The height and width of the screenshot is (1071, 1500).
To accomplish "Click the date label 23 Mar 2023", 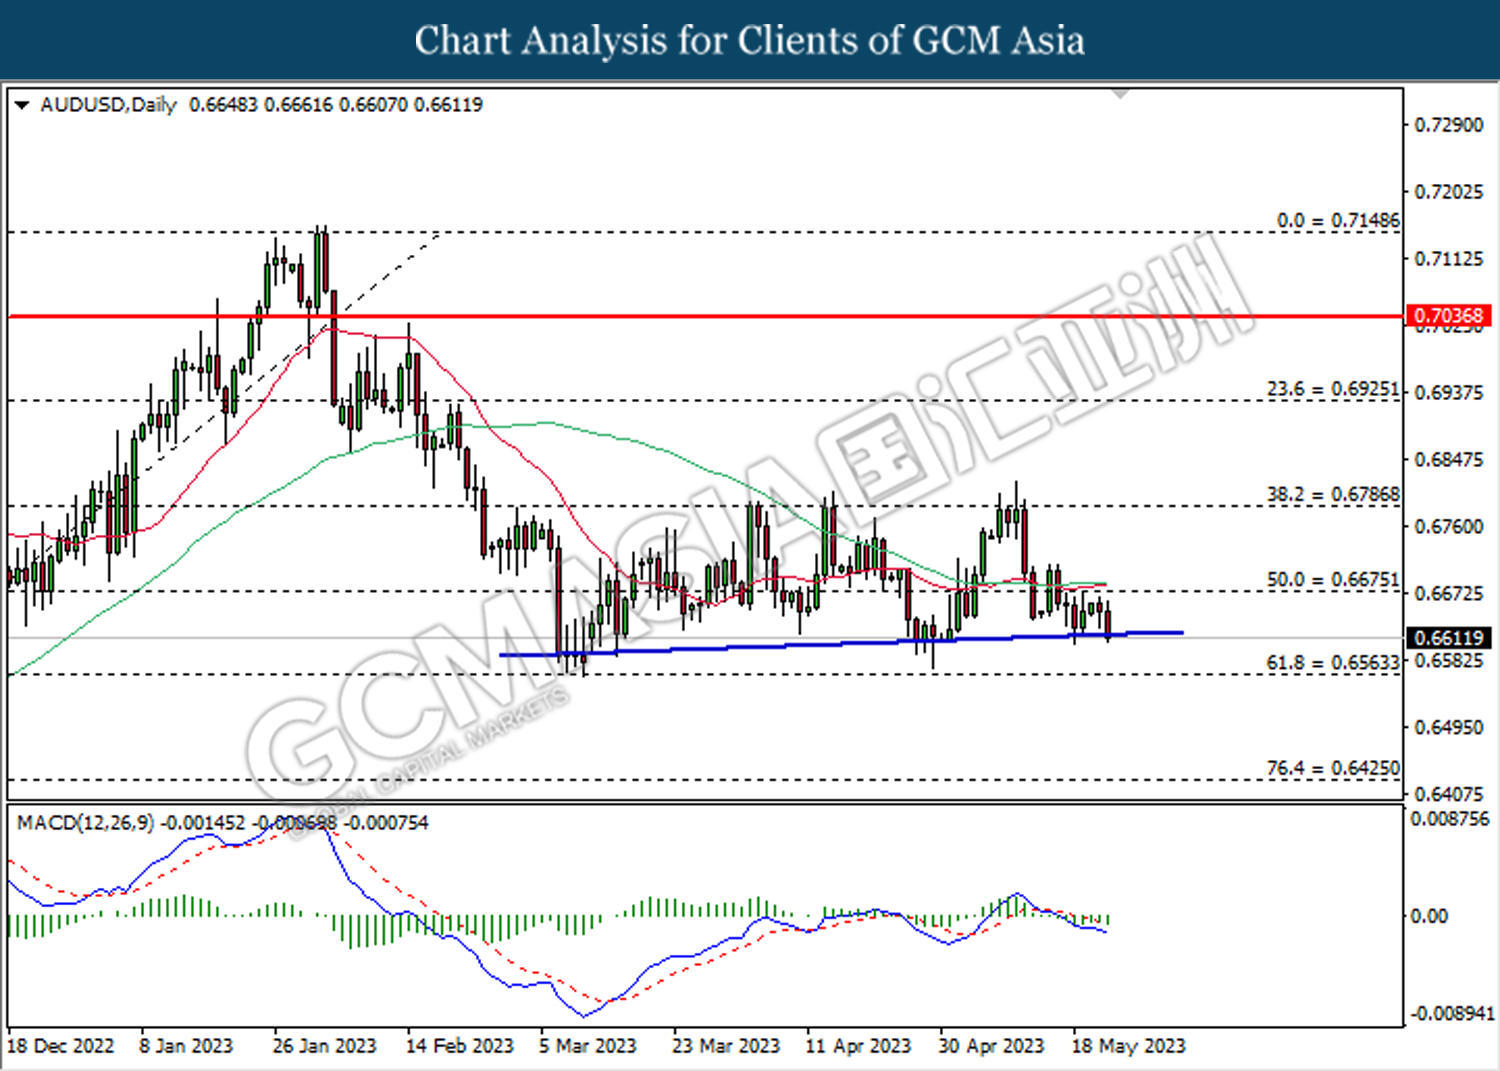I will (x=726, y=1046).
